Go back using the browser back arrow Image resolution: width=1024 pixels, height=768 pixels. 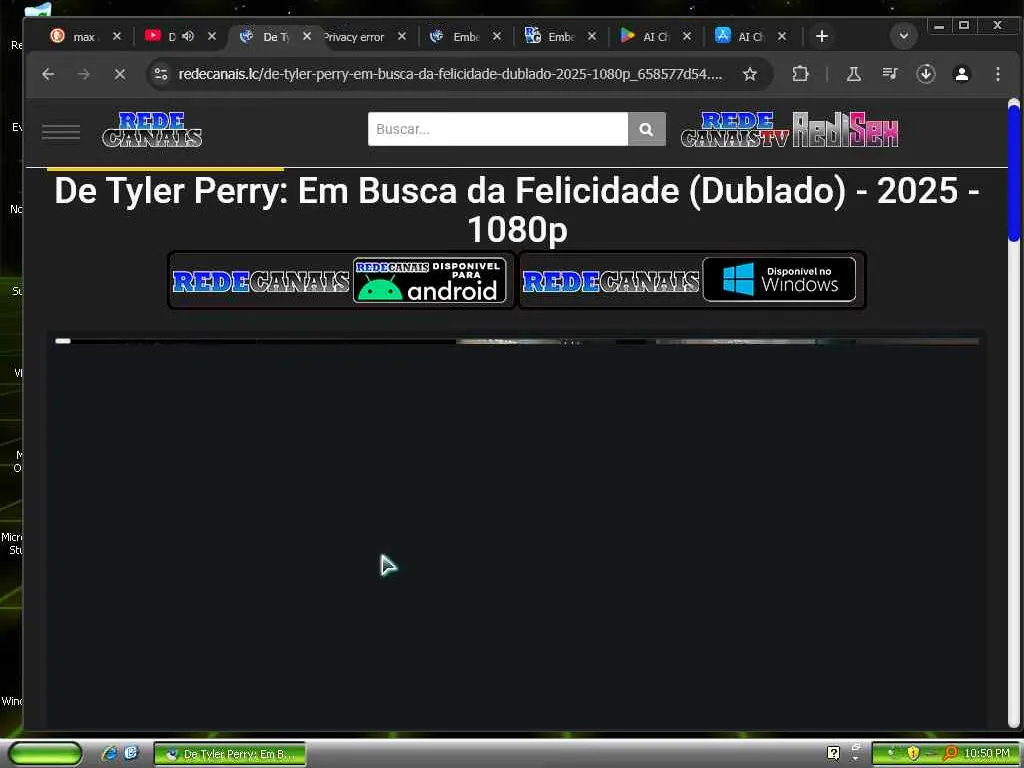coord(48,74)
